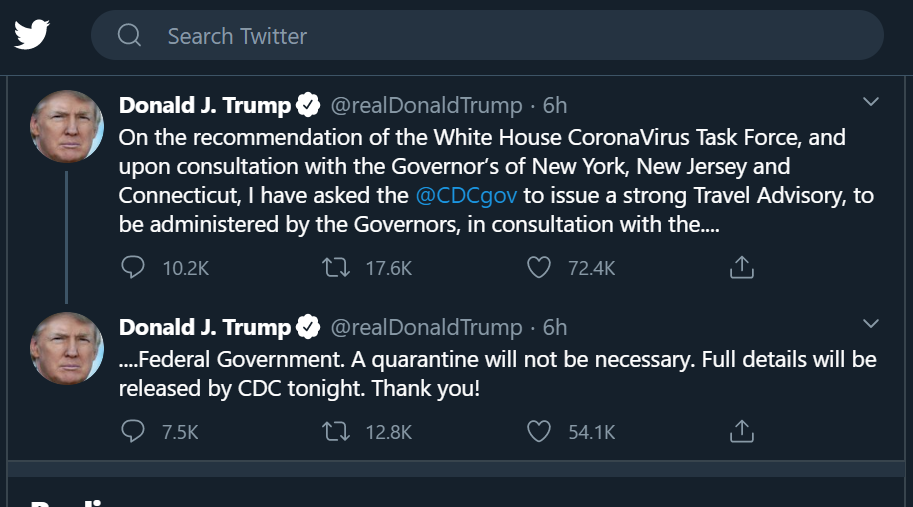The width and height of the screenshot is (913, 507).
Task: Open the second tweet's 6h timestamp
Action: pos(555,327)
